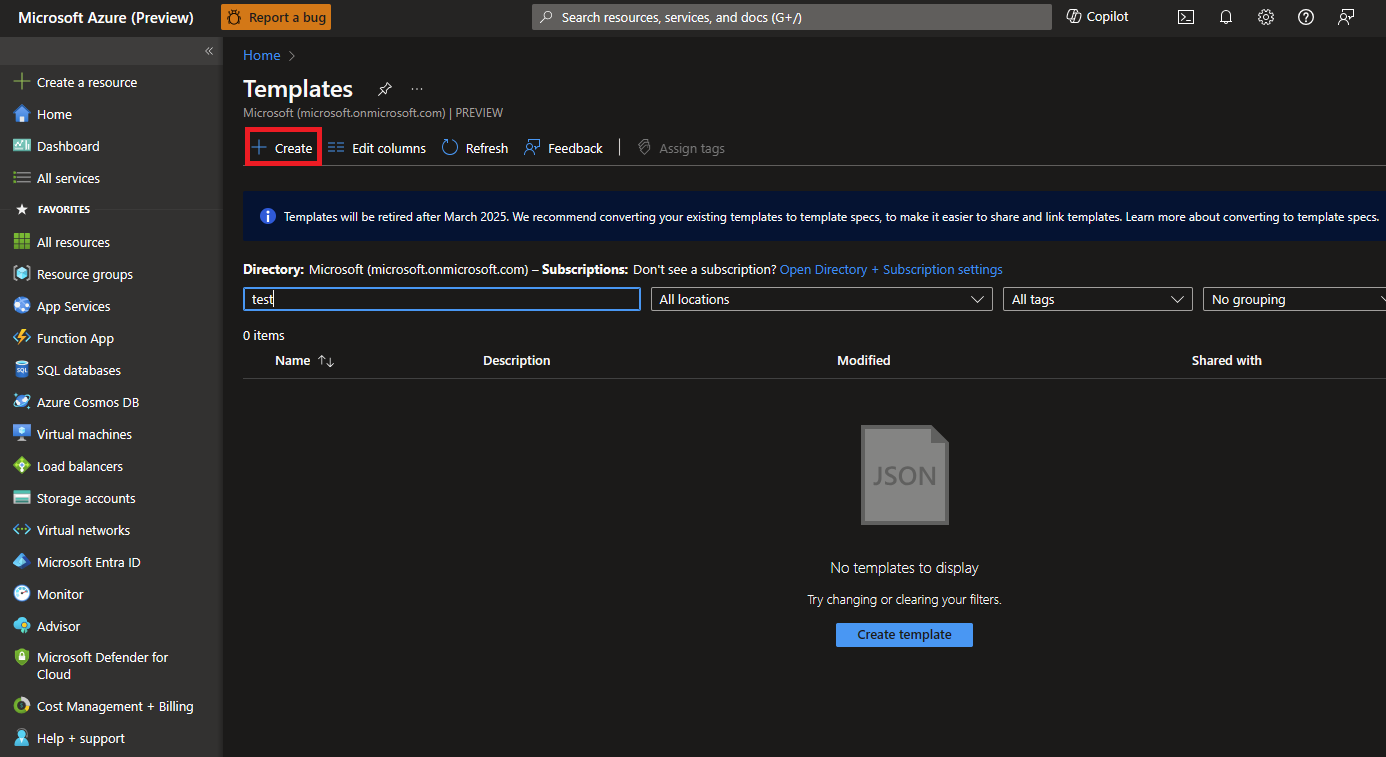Open the notifications bell icon
1386x757 pixels.
1226,17
